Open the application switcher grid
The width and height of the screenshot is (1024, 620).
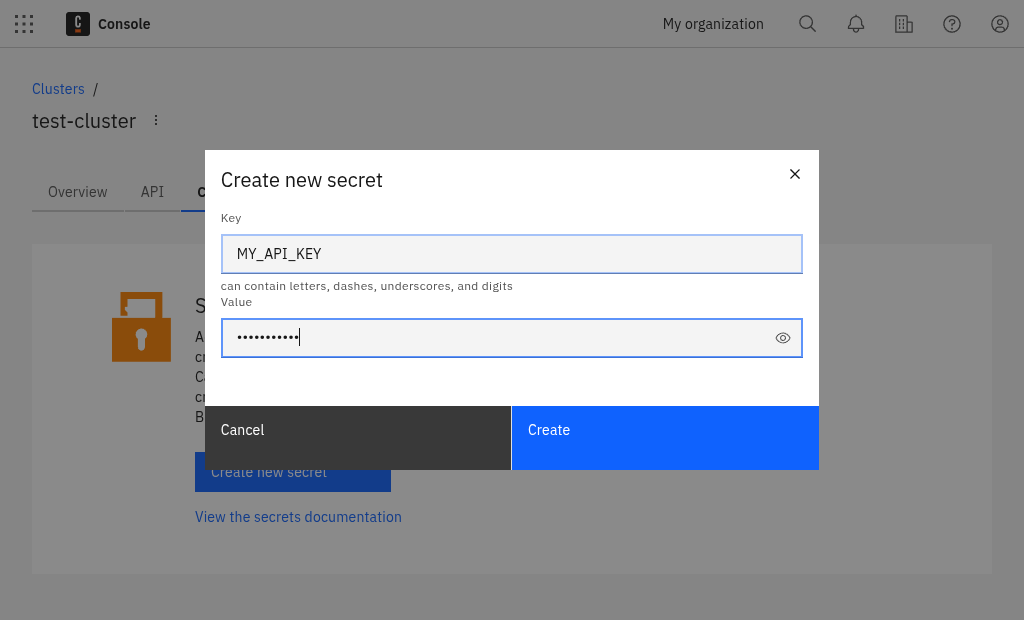[24, 24]
